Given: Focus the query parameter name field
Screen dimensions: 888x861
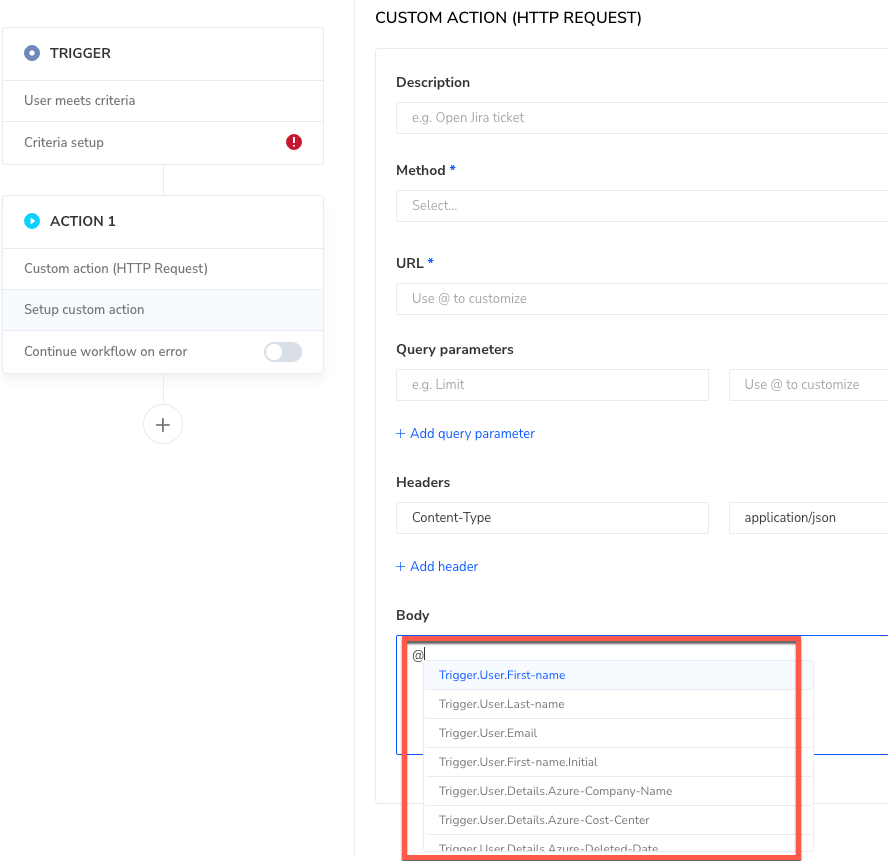Looking at the screenshot, I should pyautogui.click(x=552, y=385).
